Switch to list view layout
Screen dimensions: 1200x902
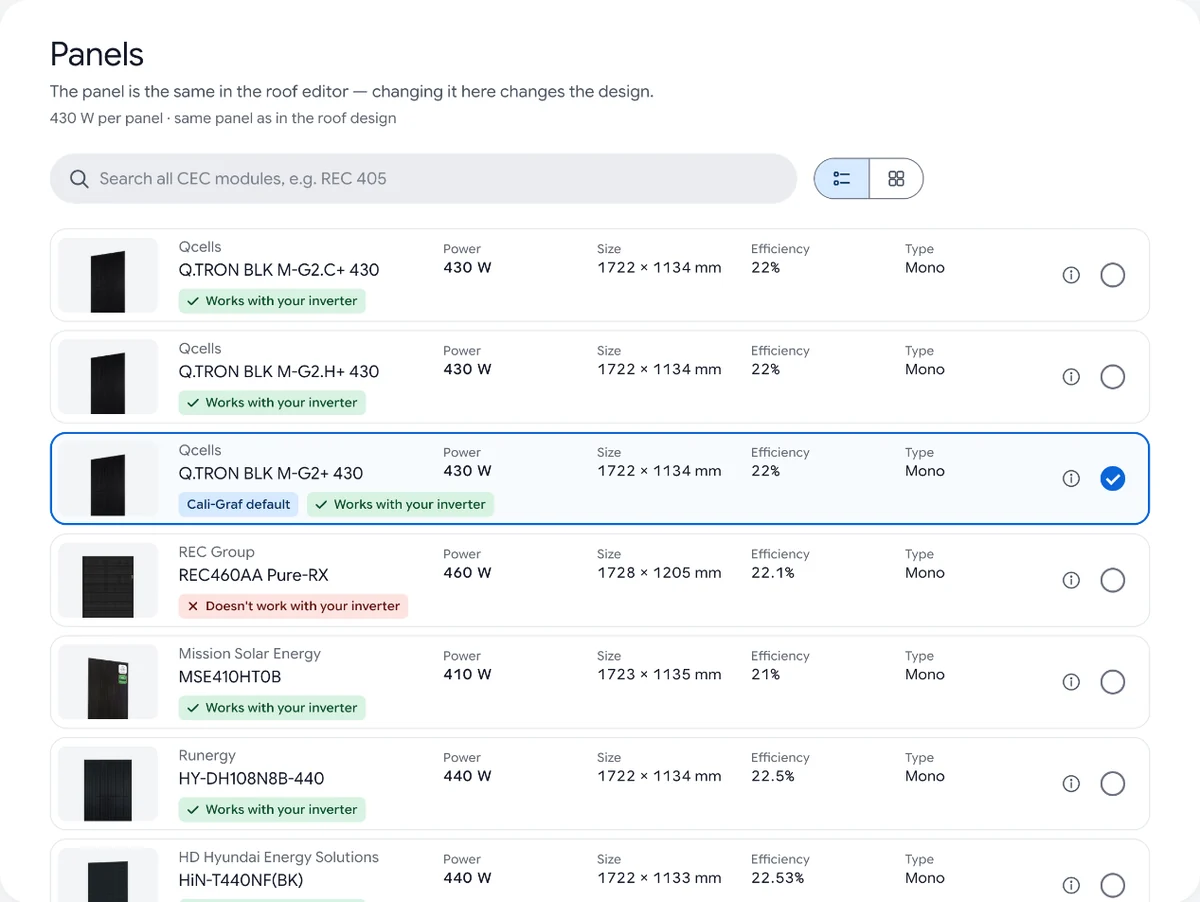coord(842,179)
